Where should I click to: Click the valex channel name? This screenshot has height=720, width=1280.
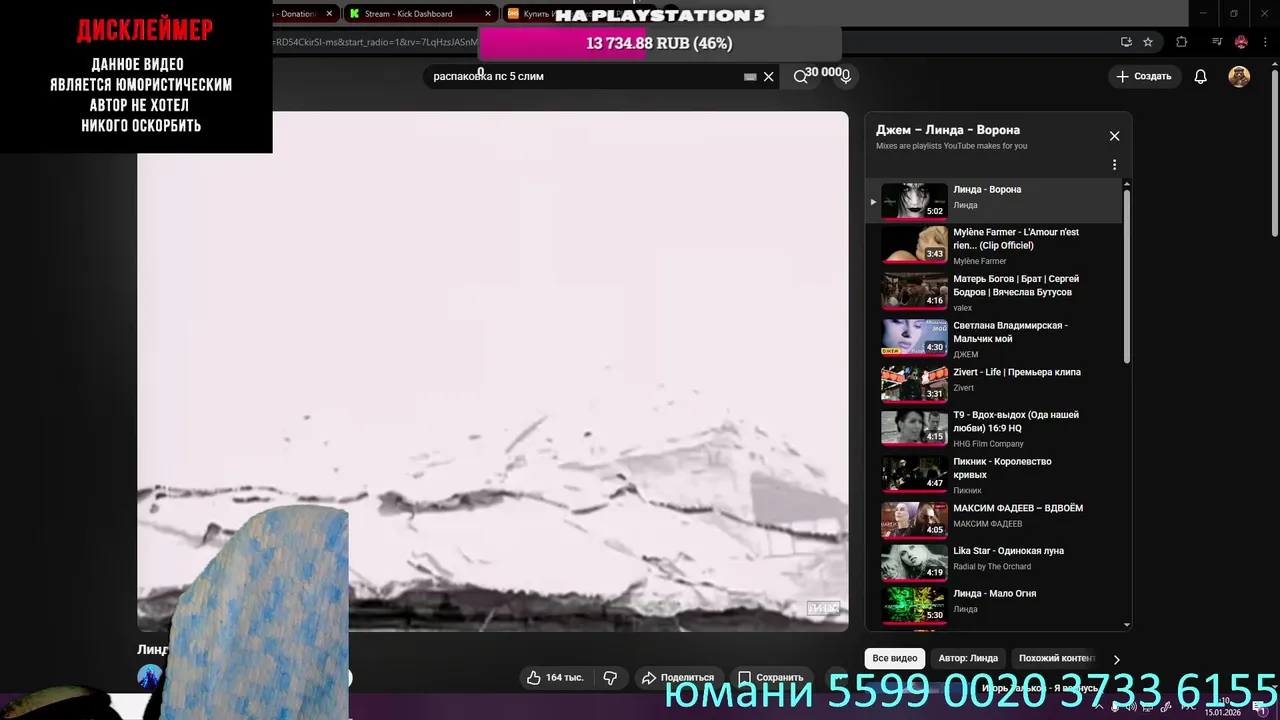coord(962,308)
